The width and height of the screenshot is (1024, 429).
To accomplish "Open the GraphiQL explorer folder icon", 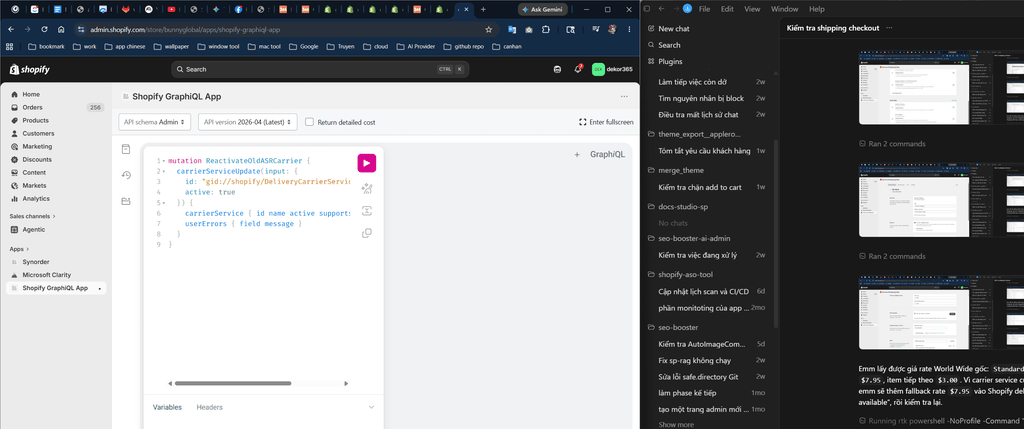I will click(126, 201).
